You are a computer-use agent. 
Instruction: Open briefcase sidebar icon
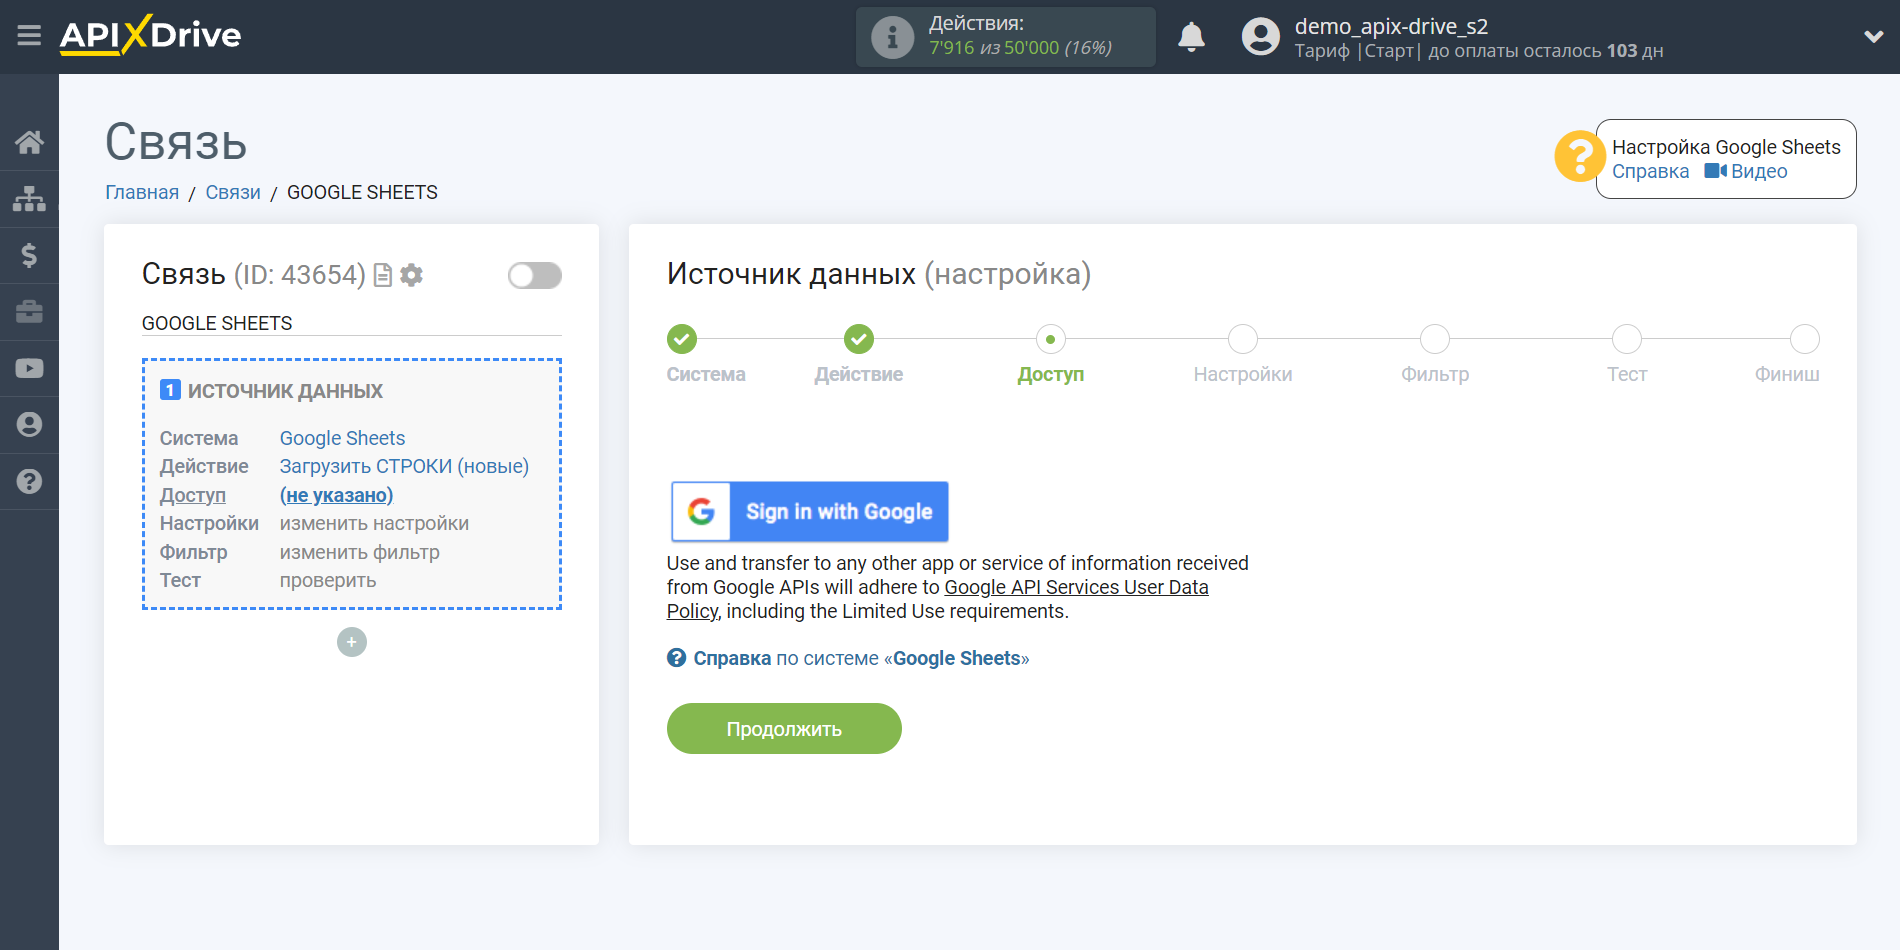(29, 312)
